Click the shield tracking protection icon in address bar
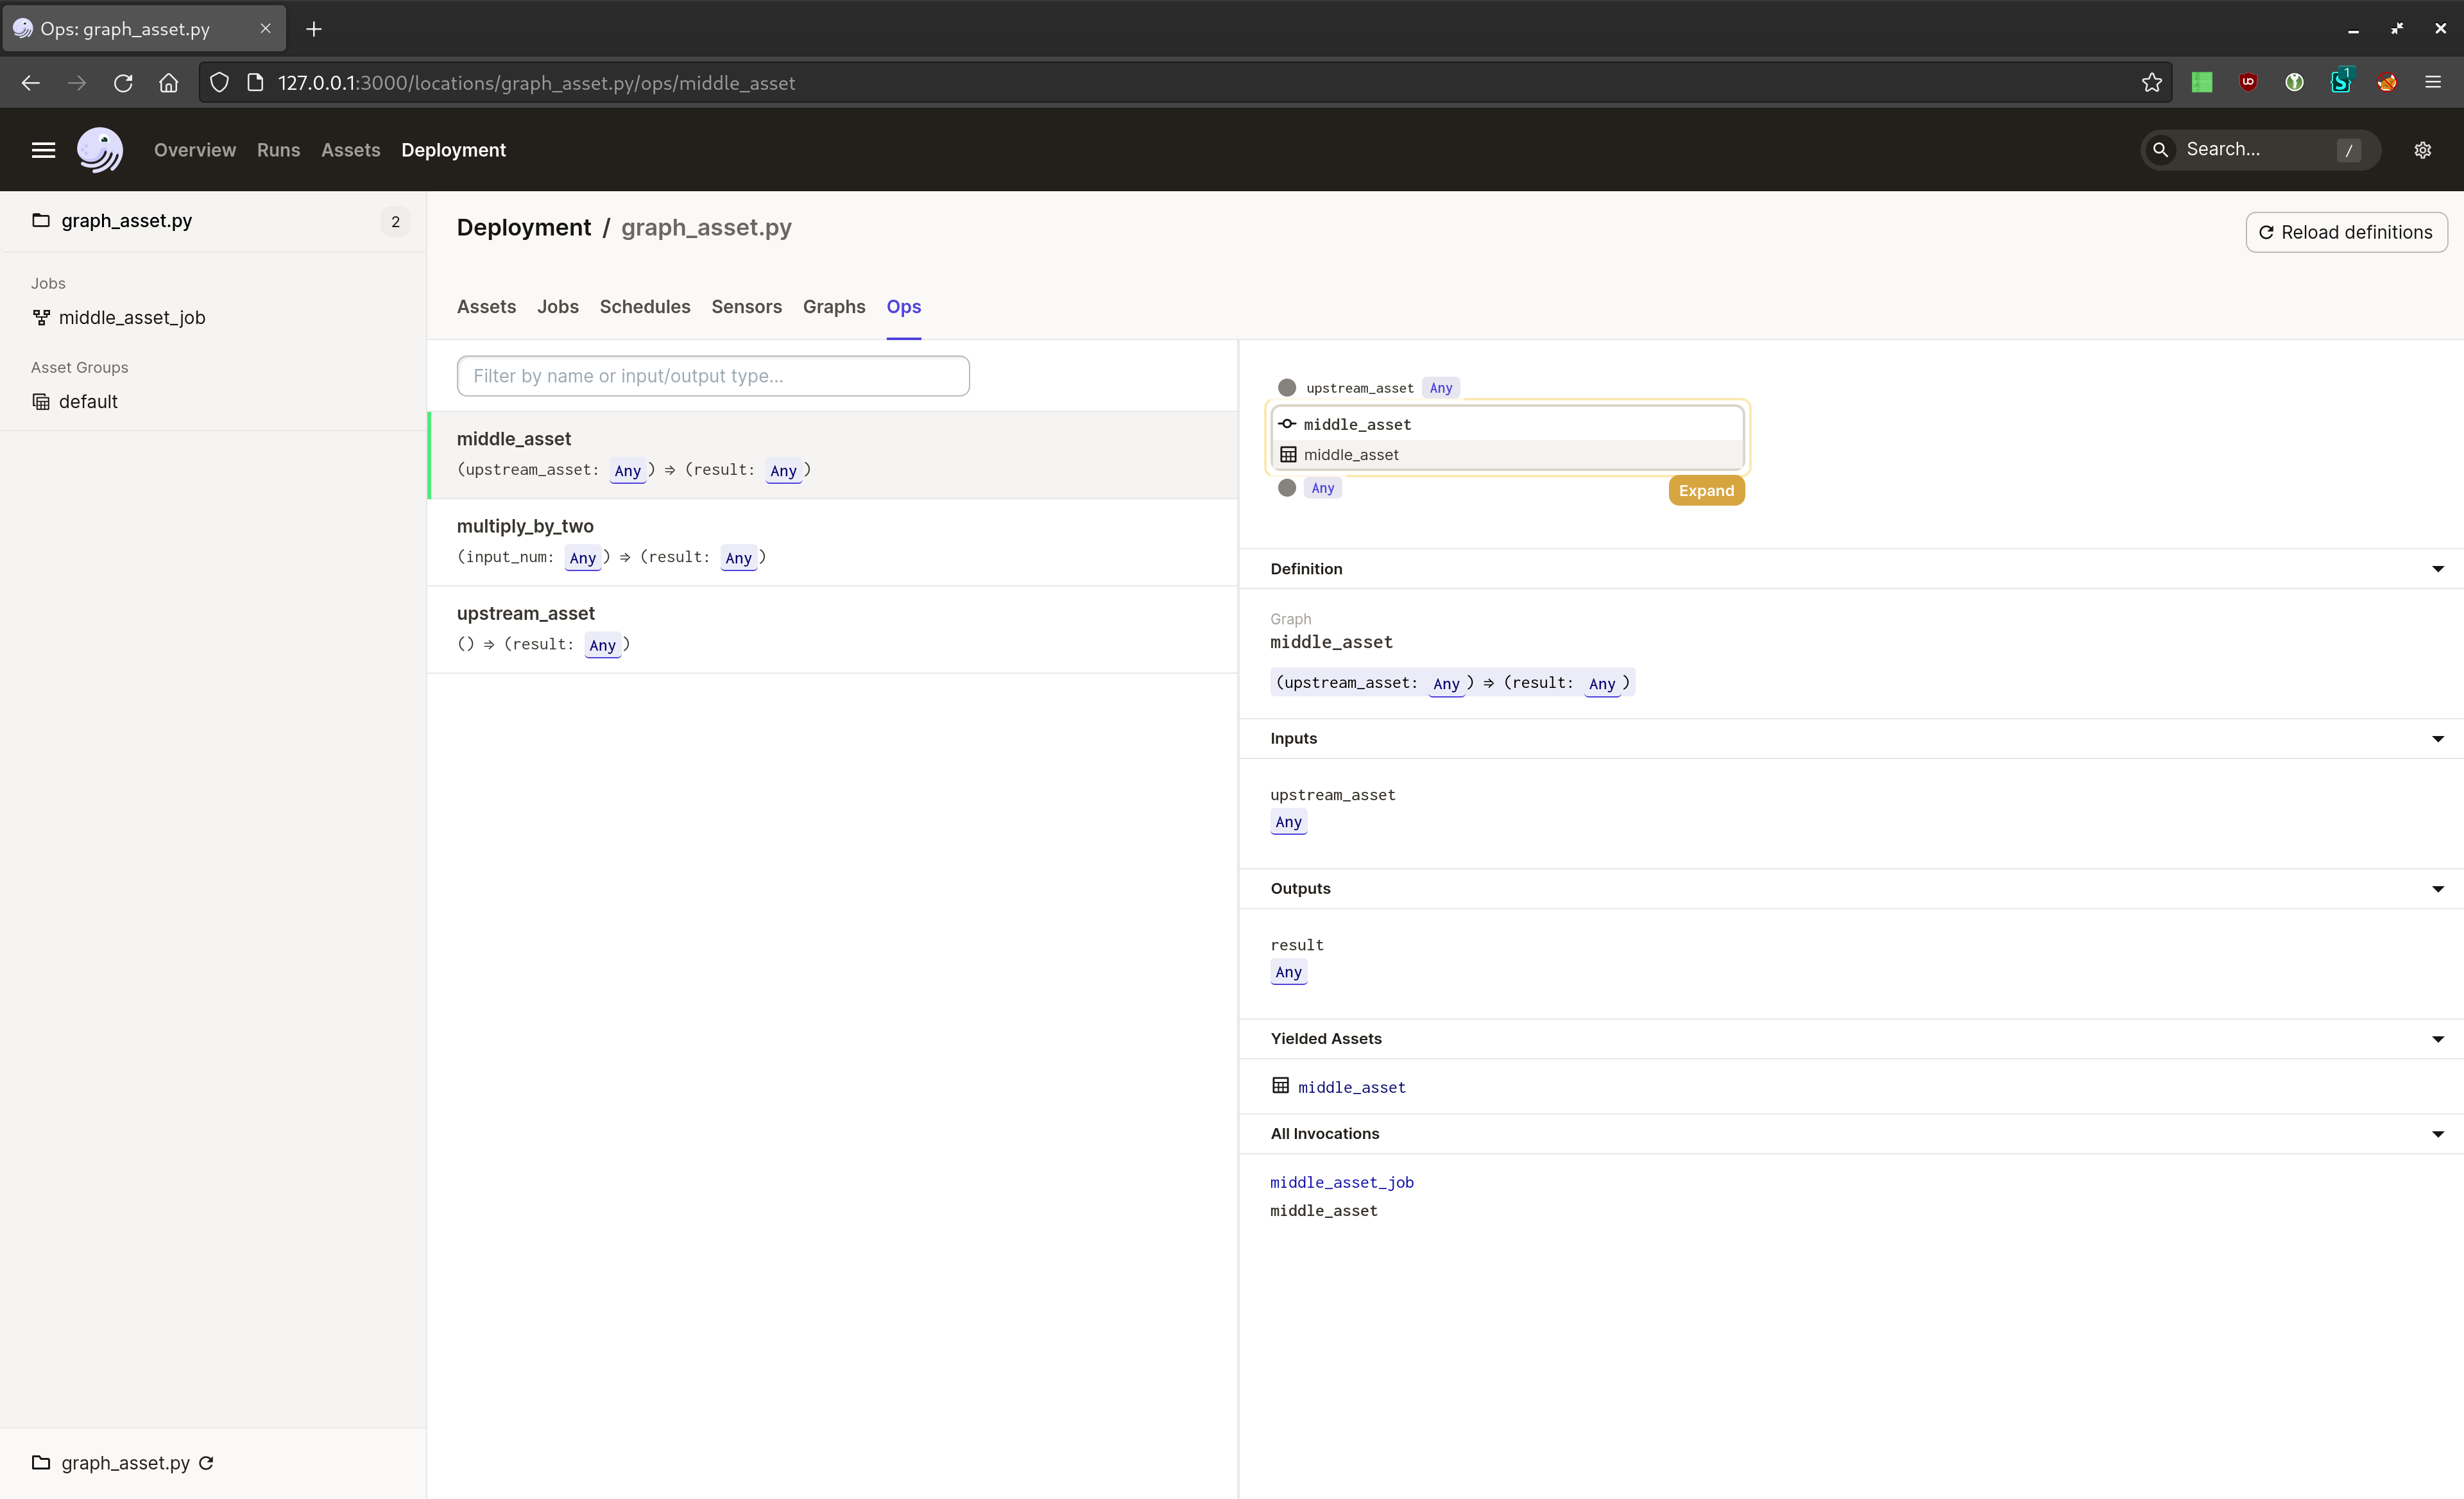The image size is (2464, 1499). coord(219,83)
